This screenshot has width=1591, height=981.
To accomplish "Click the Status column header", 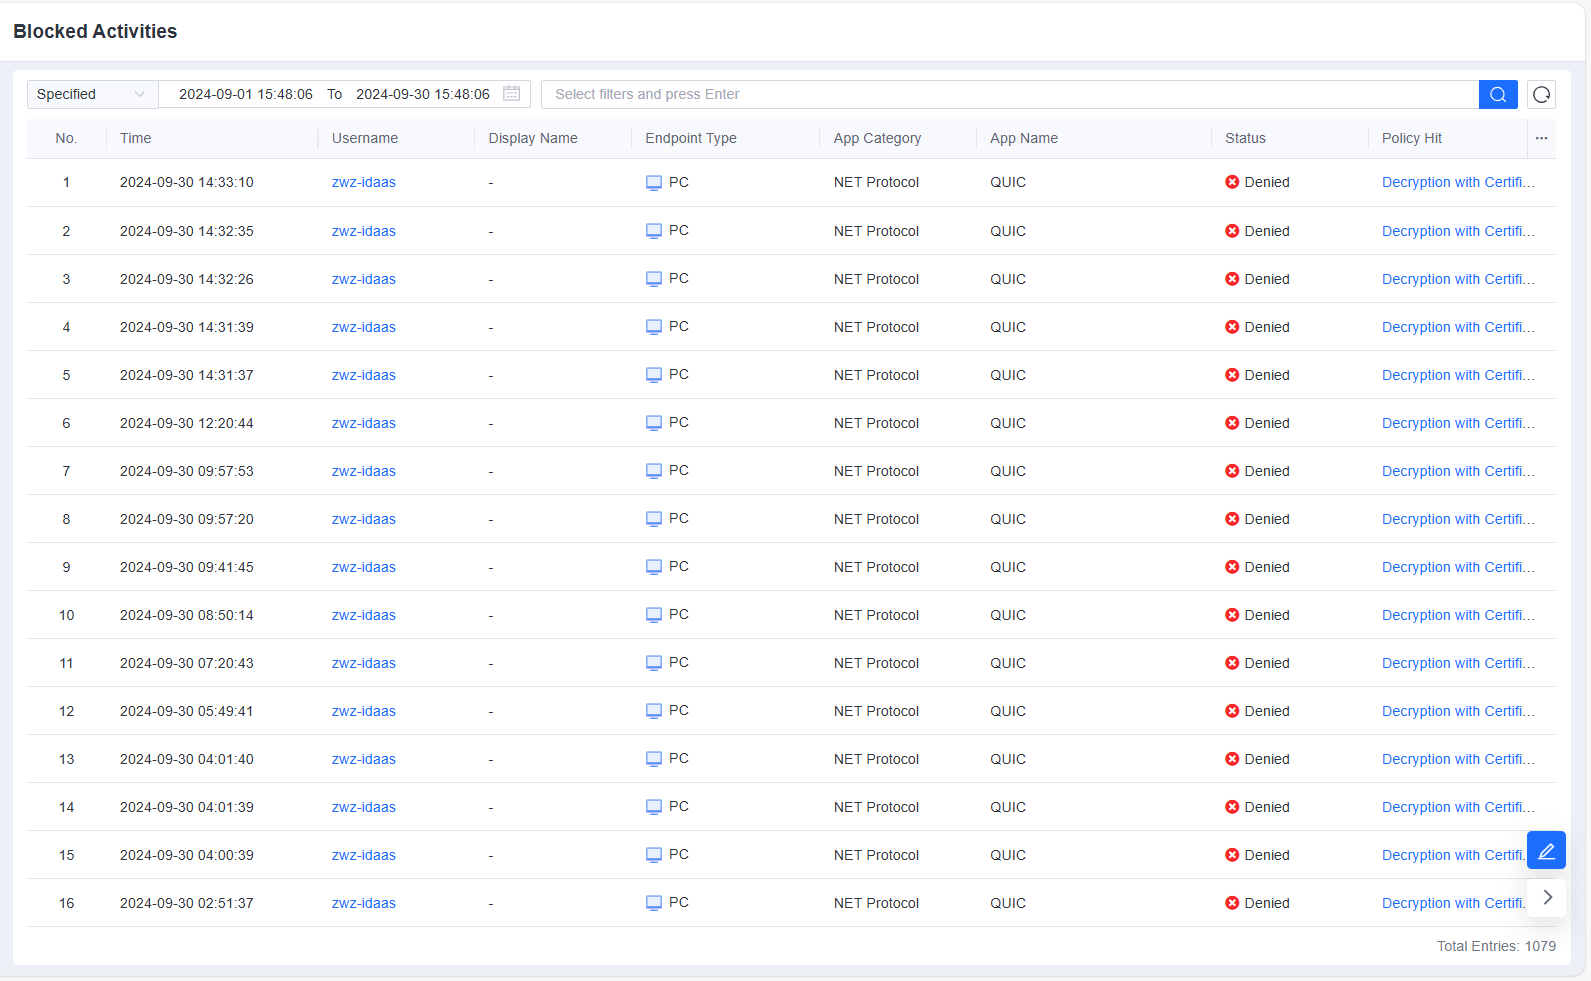I will [1245, 138].
